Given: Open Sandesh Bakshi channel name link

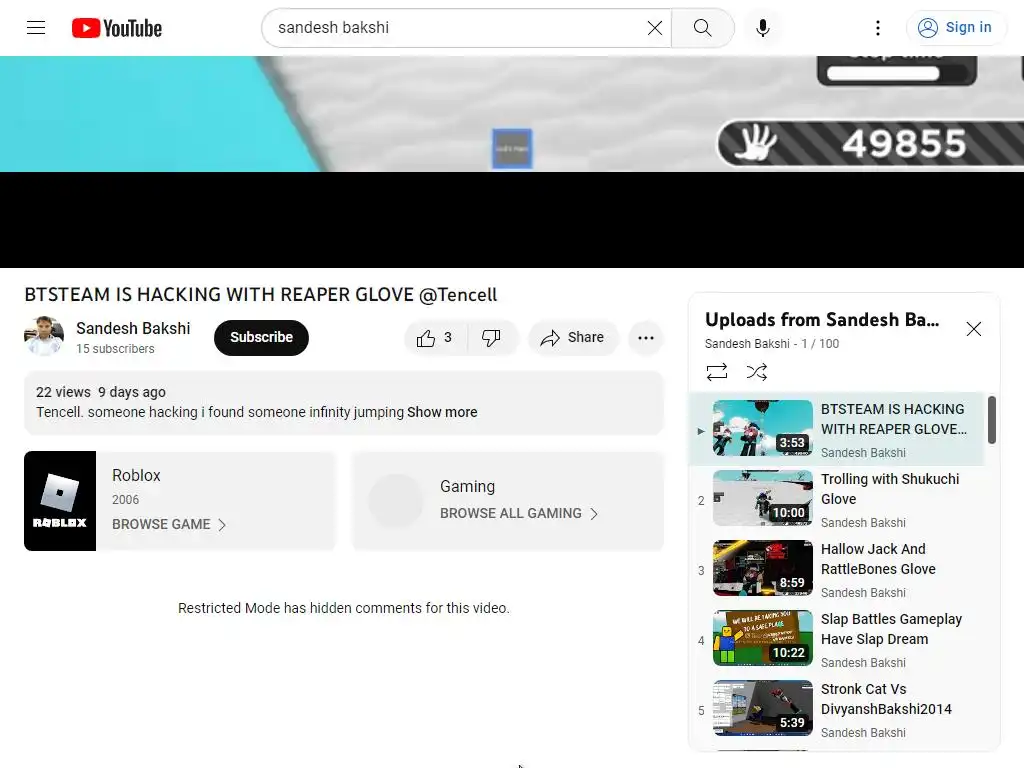Looking at the screenshot, I should pos(133,328).
